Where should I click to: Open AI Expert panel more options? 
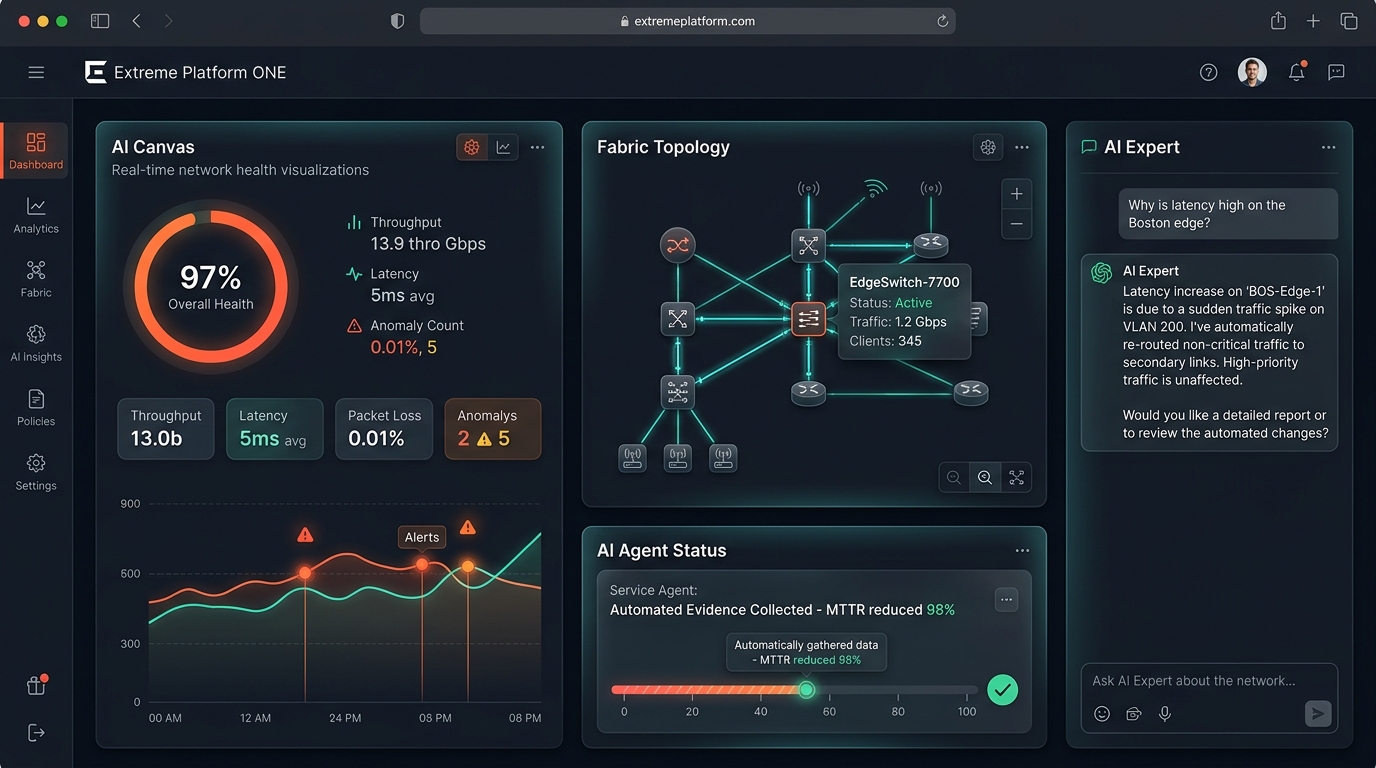pyautogui.click(x=1328, y=147)
